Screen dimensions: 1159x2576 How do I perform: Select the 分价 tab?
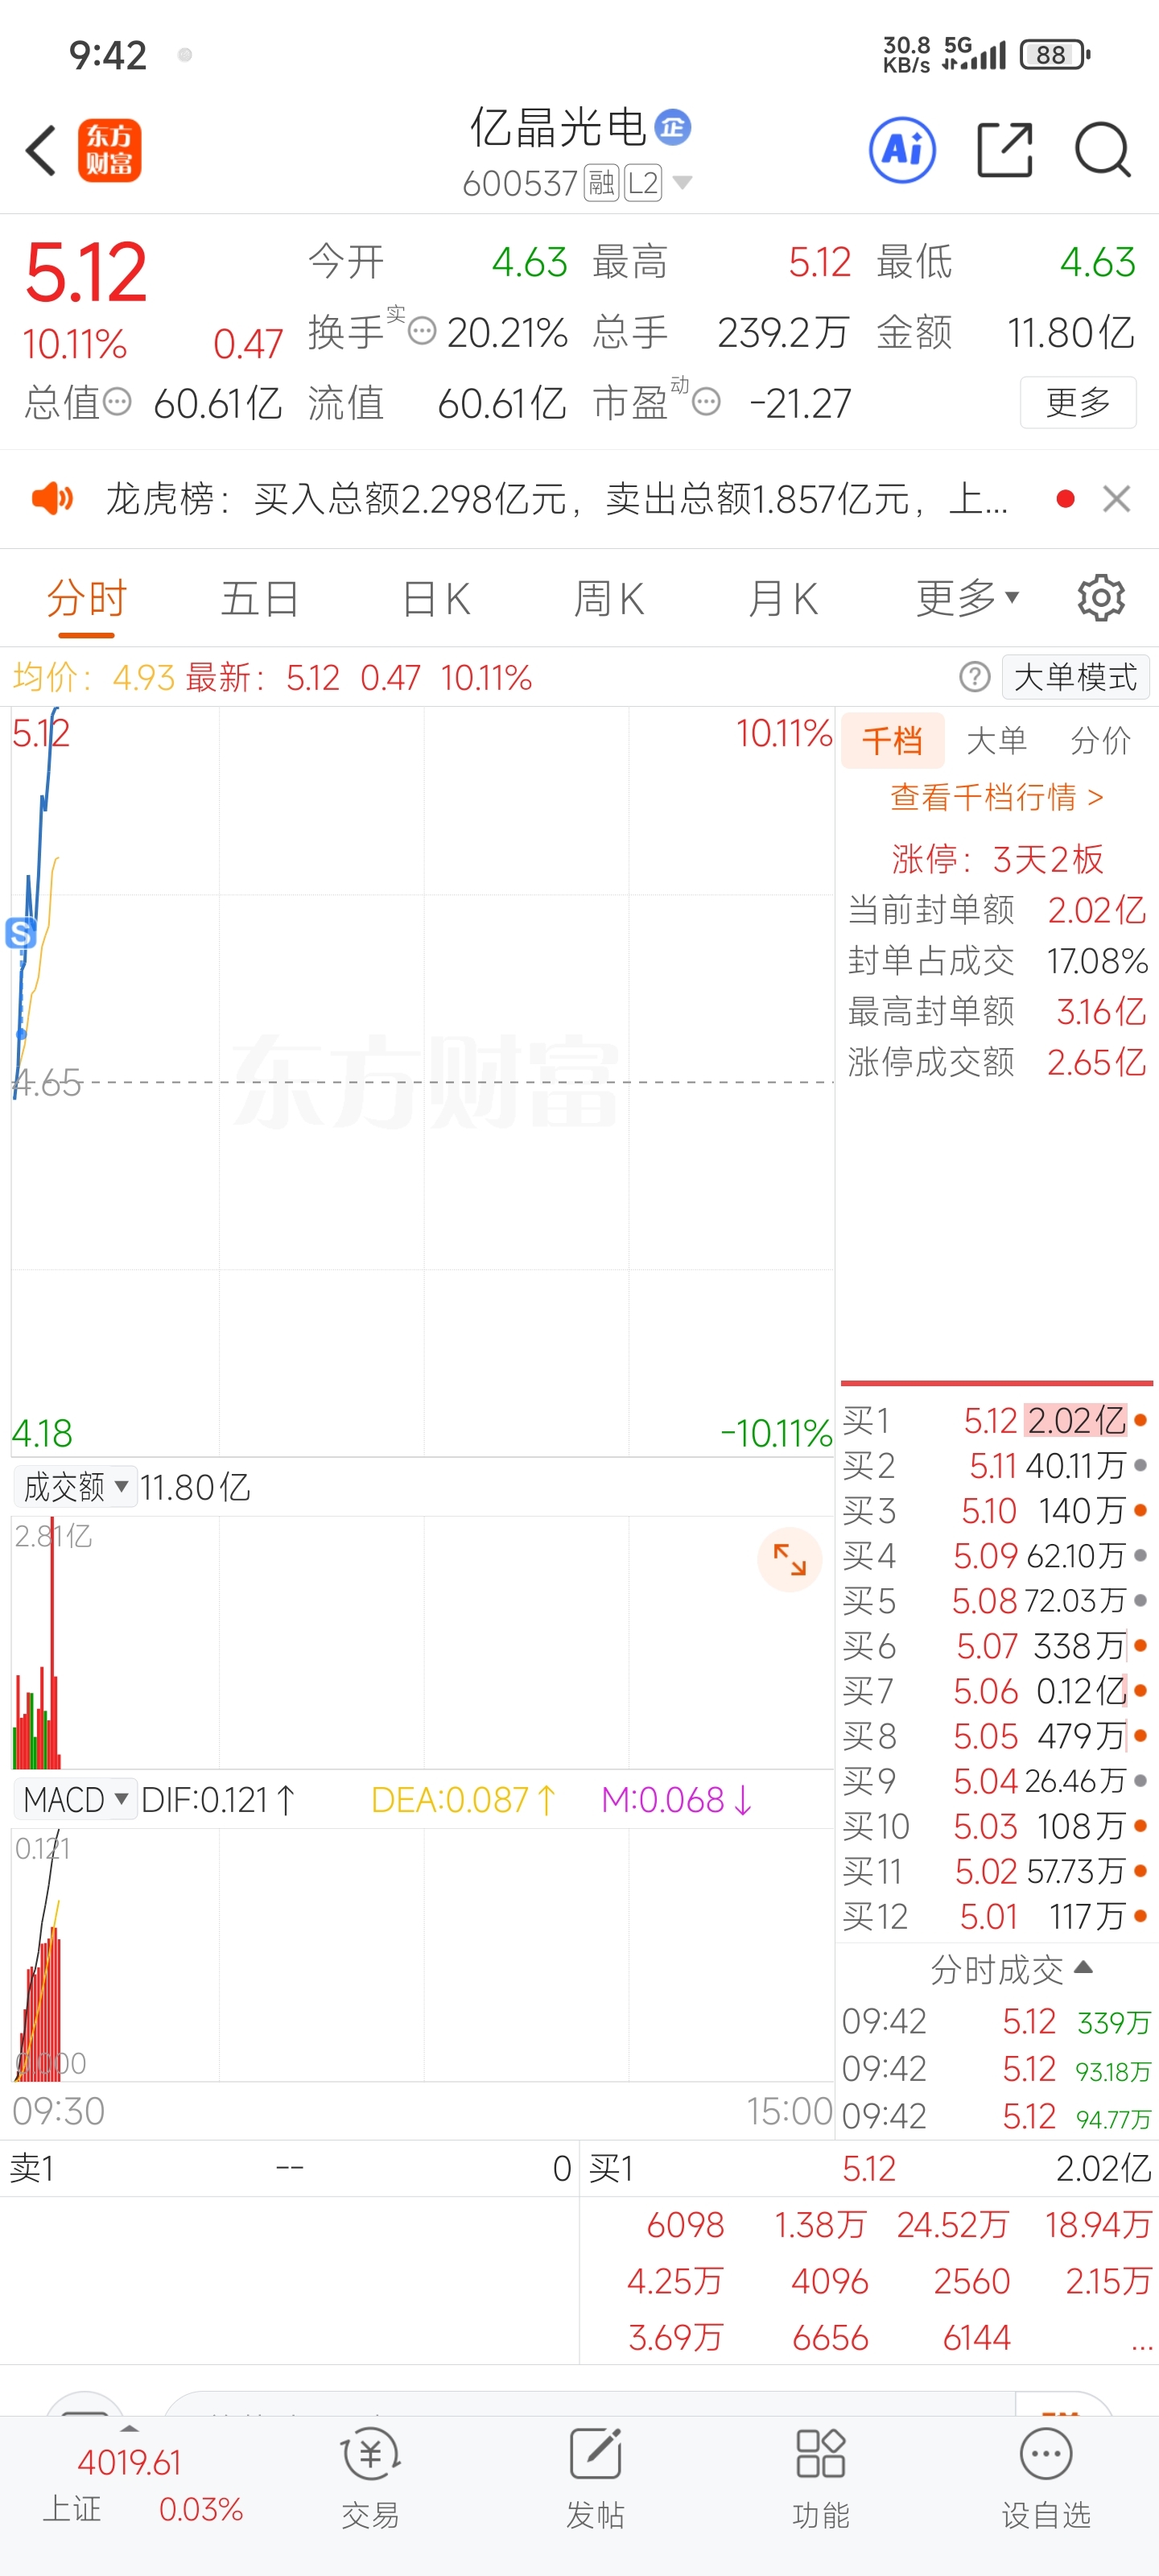(x=1100, y=741)
